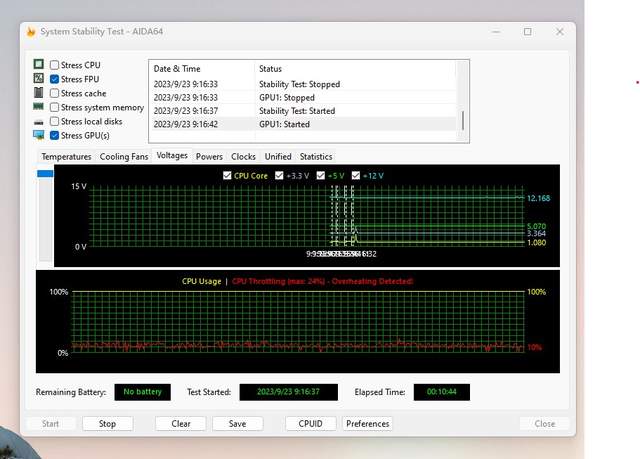This screenshot has width=640, height=459.
Task: Uncheck the Stress FPU checkbox
Action: (x=54, y=79)
